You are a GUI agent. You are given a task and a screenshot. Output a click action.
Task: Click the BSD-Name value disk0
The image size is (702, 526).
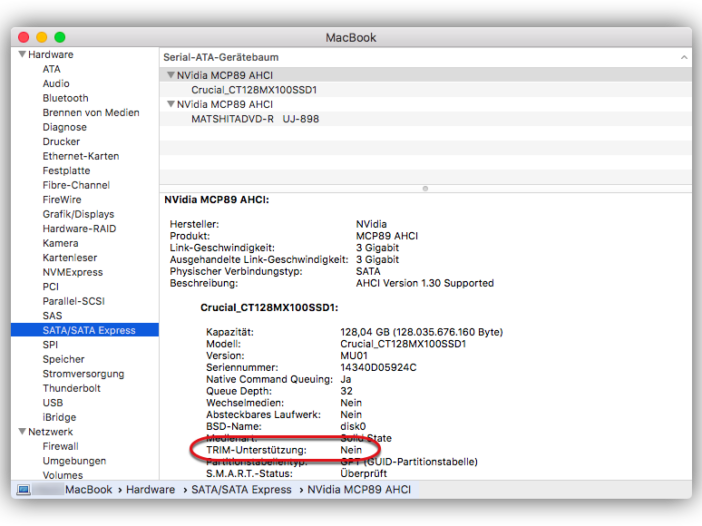(x=353, y=426)
